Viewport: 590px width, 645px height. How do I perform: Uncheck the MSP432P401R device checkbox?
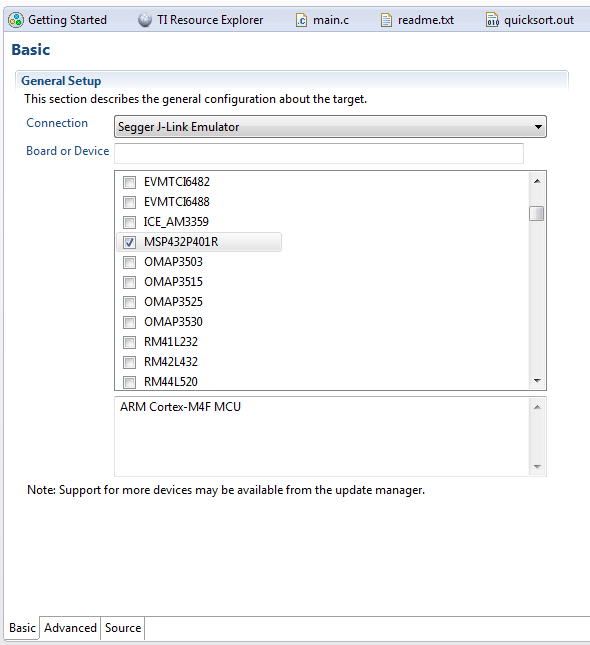click(129, 242)
